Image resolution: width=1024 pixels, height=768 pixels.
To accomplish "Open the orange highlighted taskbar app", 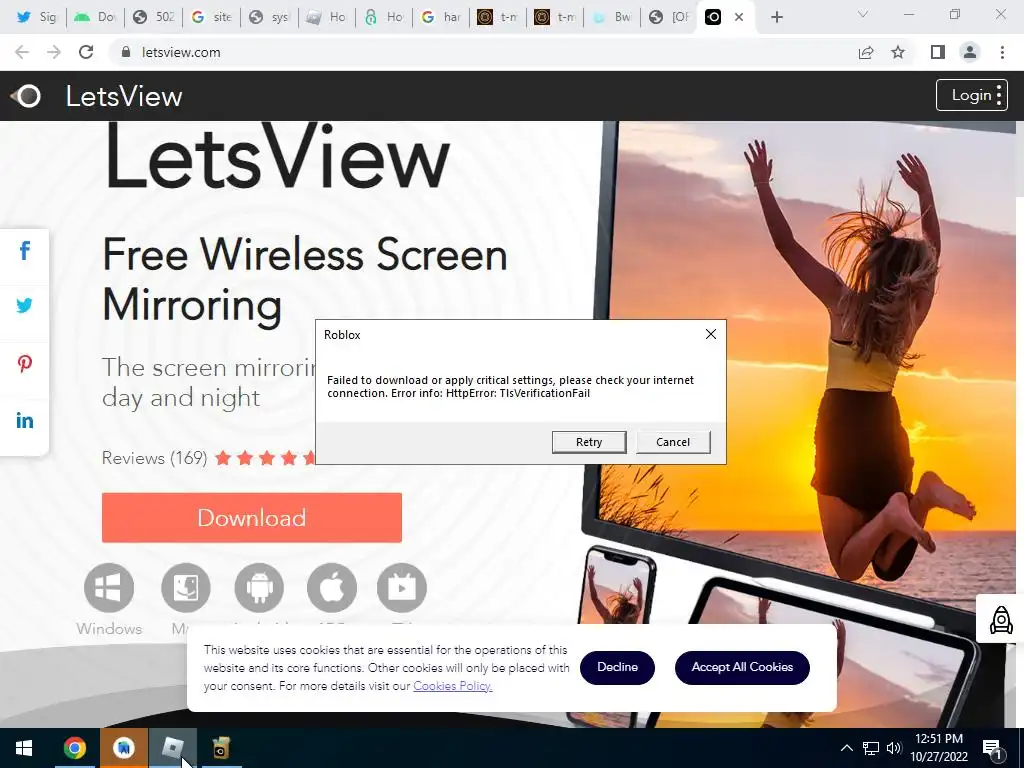I will (x=123, y=748).
